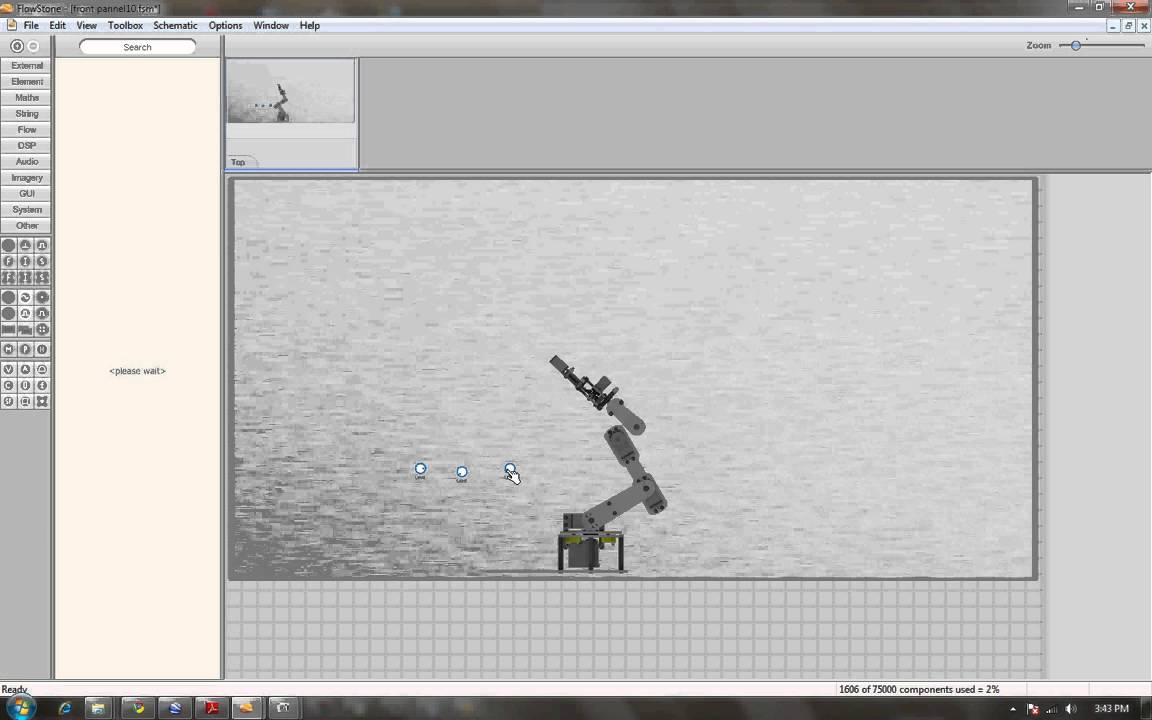Select the dome-shaped connector icon right of A
The height and width of the screenshot is (720, 1152).
tap(42, 370)
